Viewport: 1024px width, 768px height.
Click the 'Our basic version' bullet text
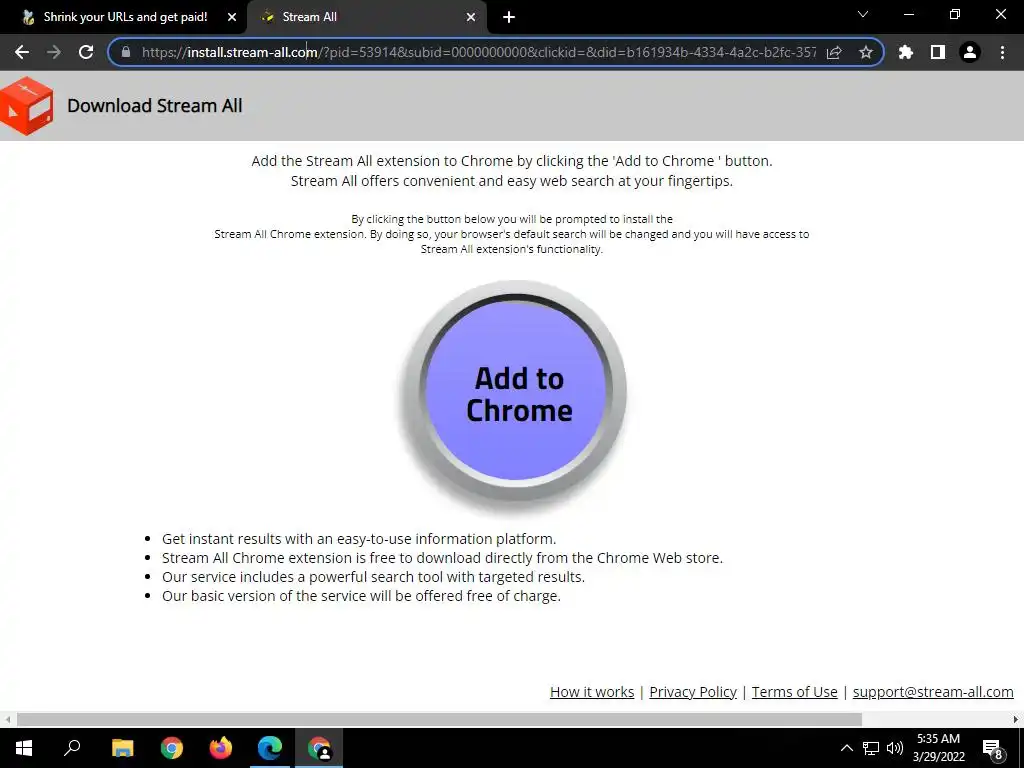coord(361,596)
